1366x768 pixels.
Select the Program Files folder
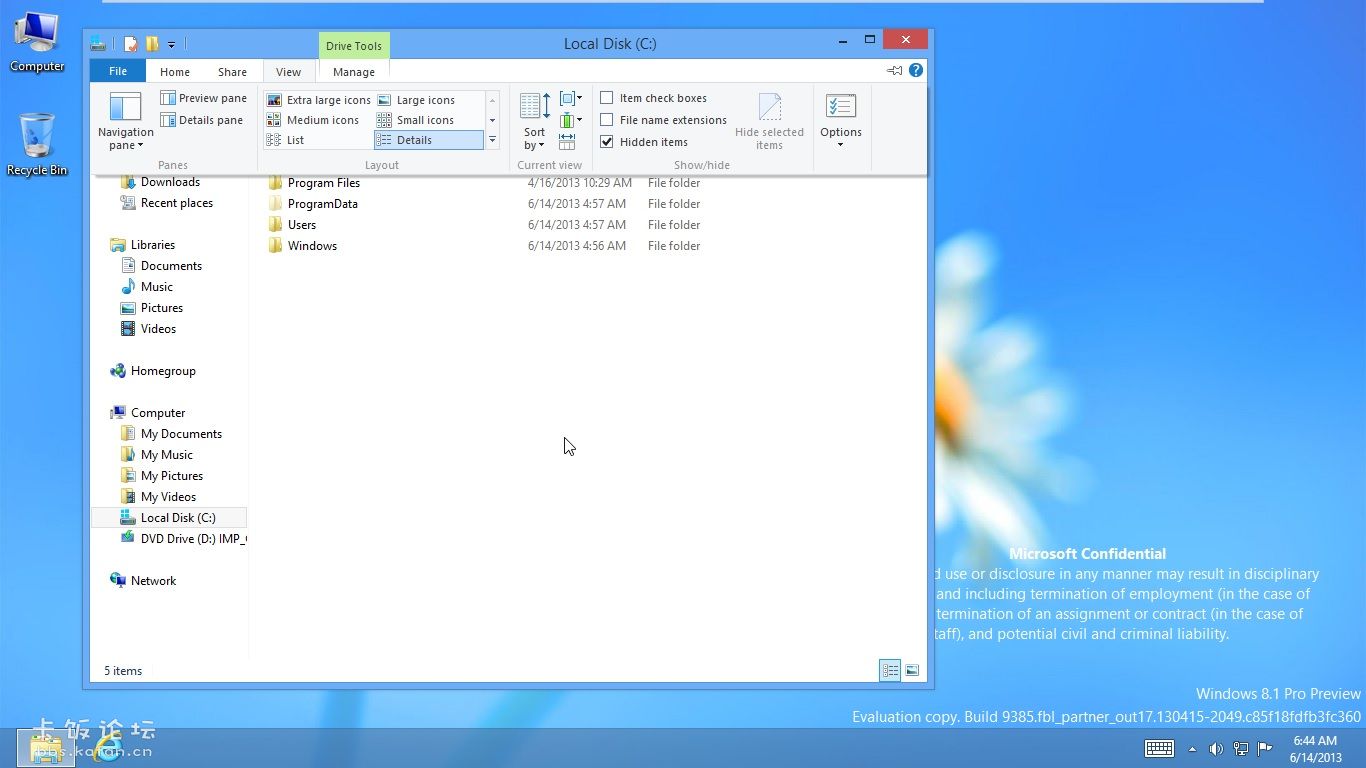point(313,183)
